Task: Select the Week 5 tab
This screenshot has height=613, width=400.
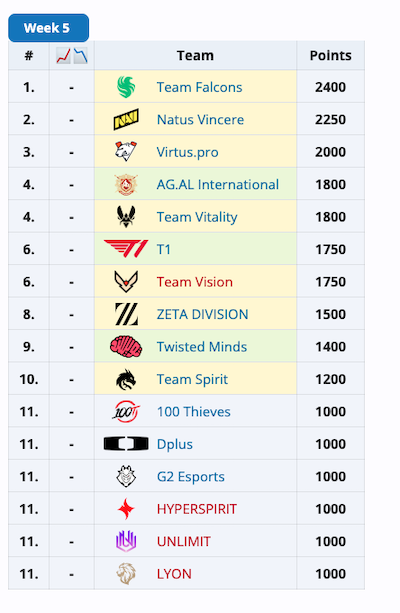Action: [48, 28]
